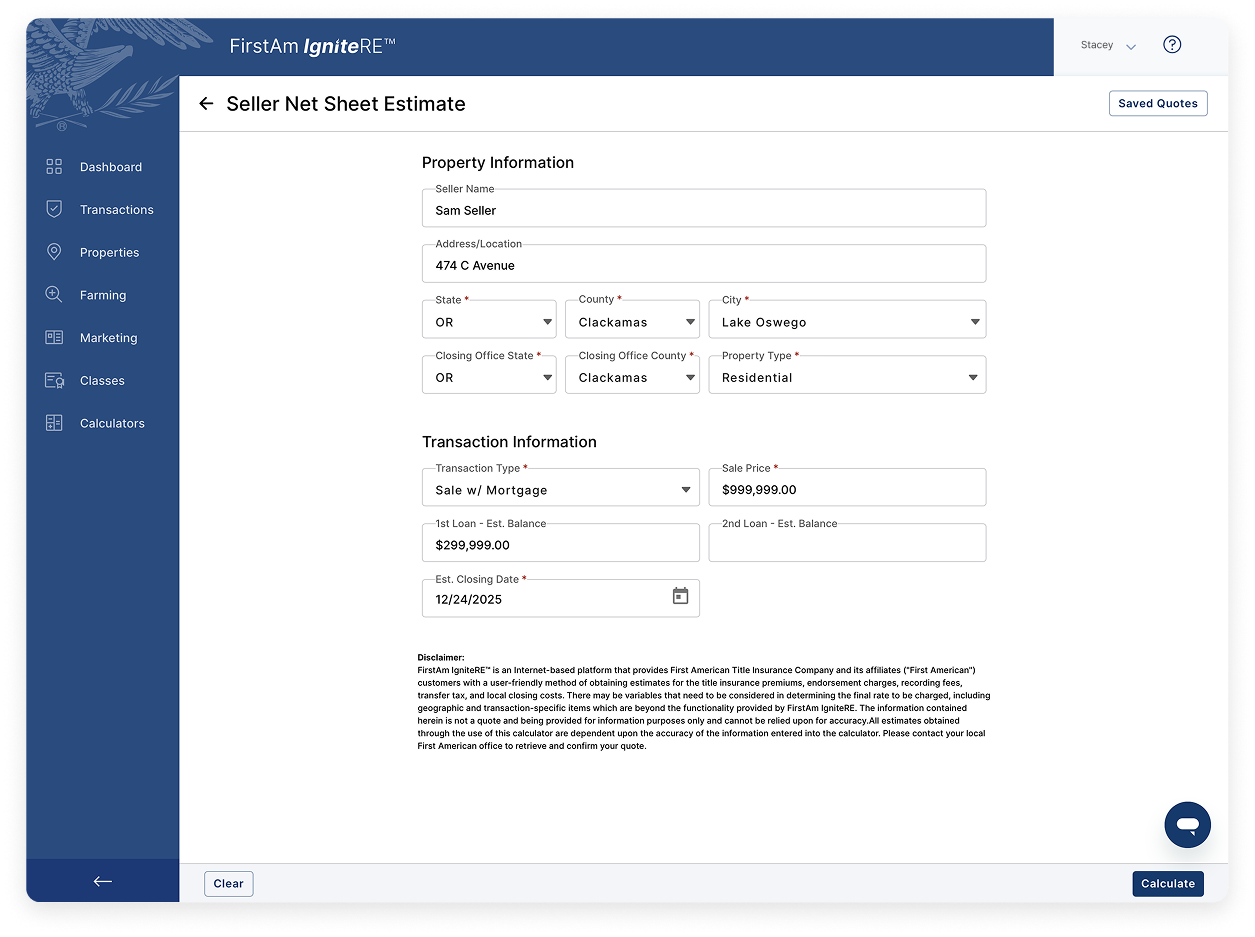The image size is (1255, 937).
Task: Open the chat bubble widget
Action: [x=1187, y=825]
